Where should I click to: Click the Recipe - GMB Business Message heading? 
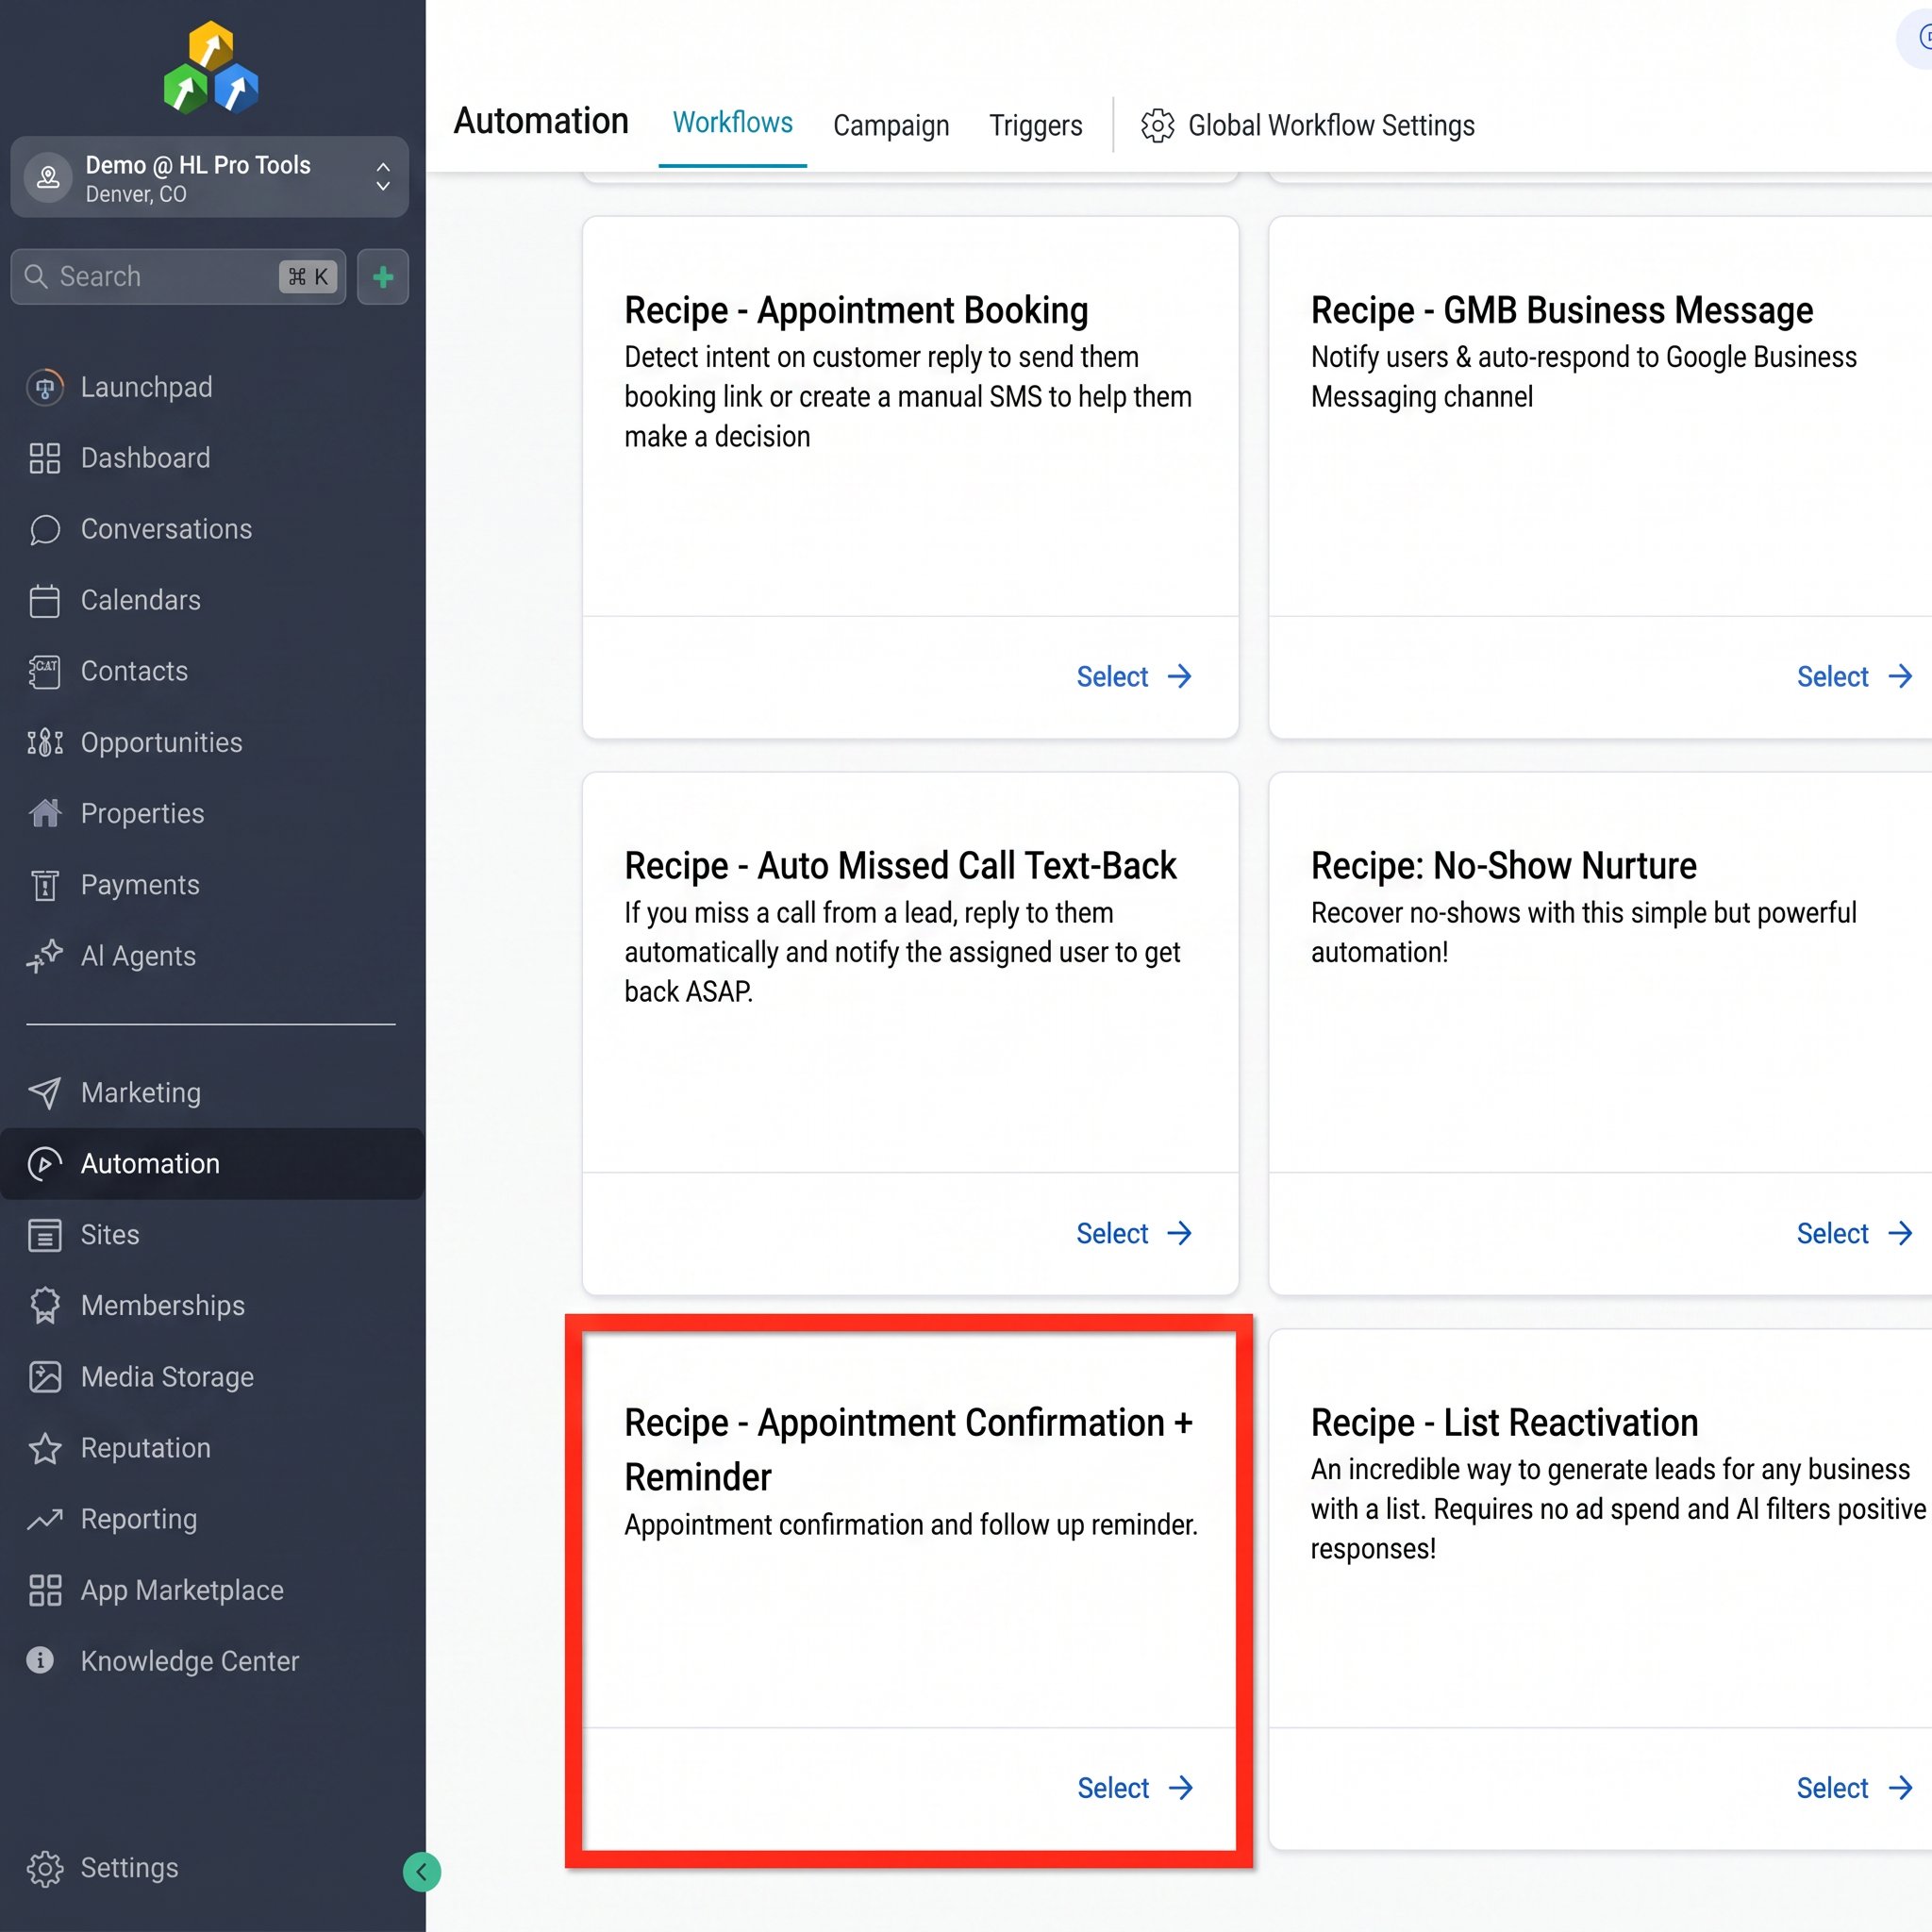tap(1561, 310)
